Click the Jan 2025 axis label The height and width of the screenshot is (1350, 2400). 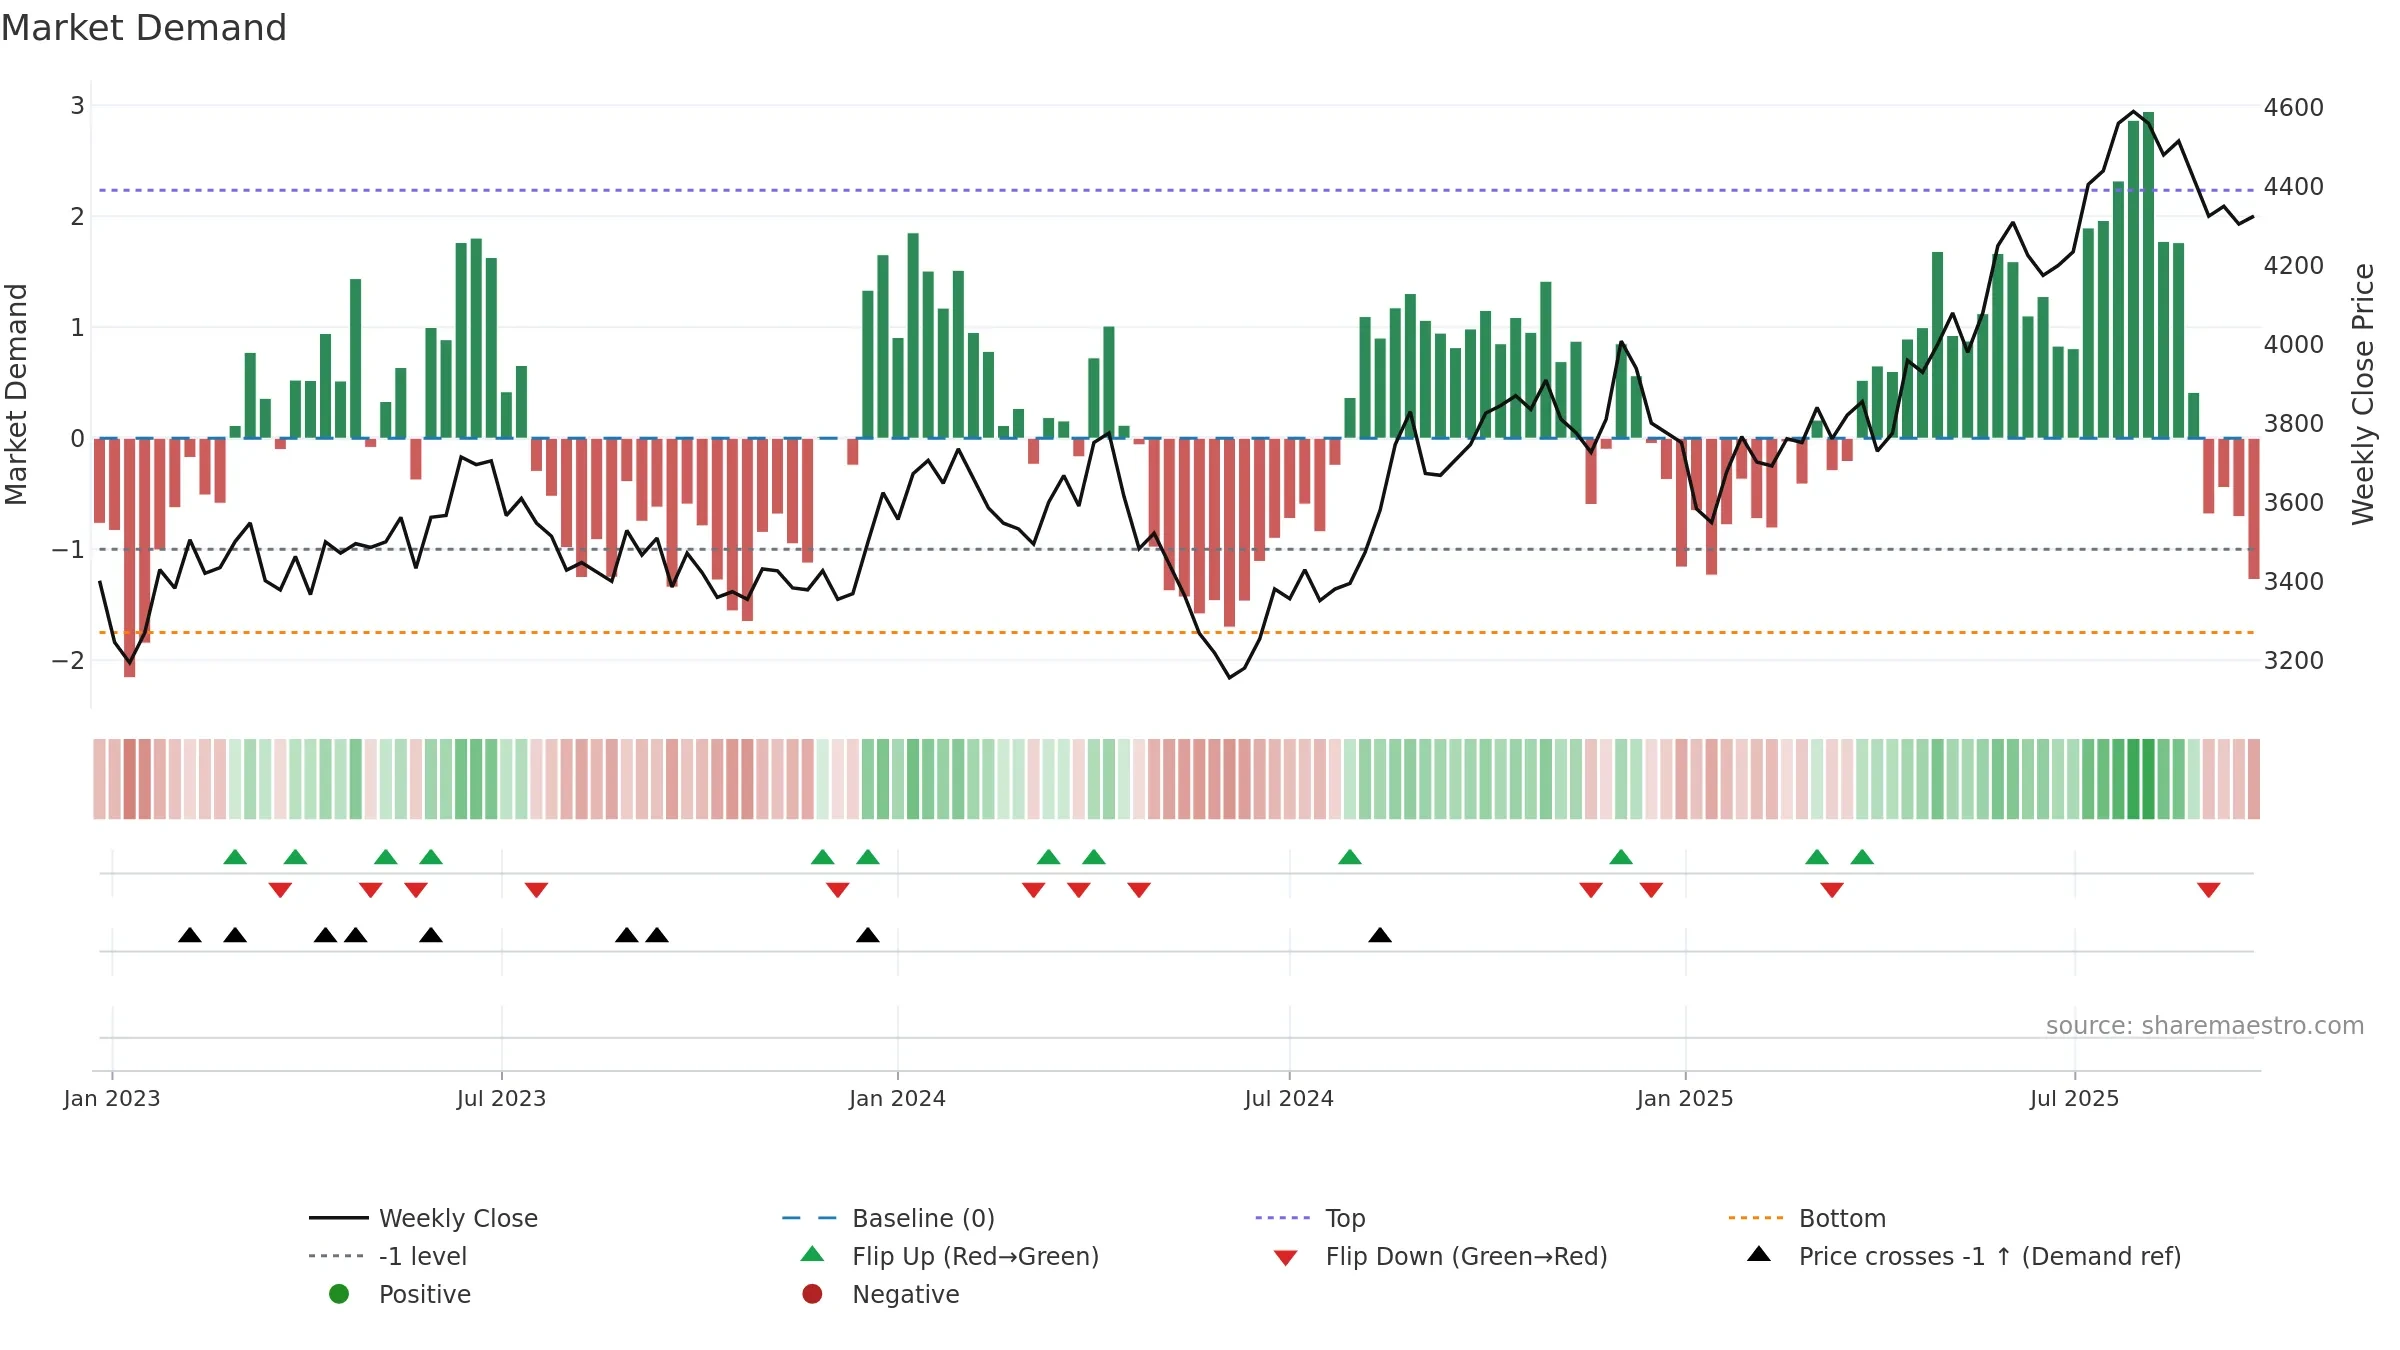[1685, 1098]
